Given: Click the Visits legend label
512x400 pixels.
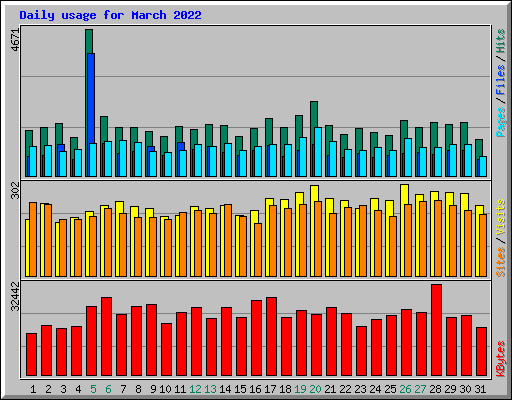Looking at the screenshot, I should [501, 218].
